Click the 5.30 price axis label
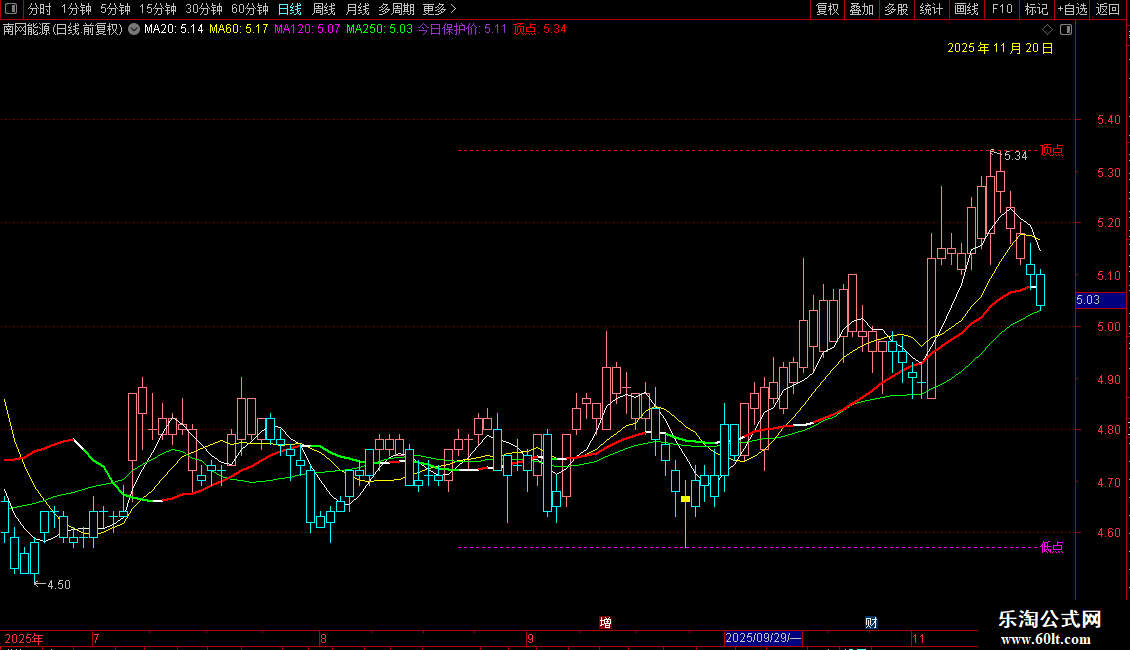This screenshot has width=1130, height=650. pos(1108,173)
